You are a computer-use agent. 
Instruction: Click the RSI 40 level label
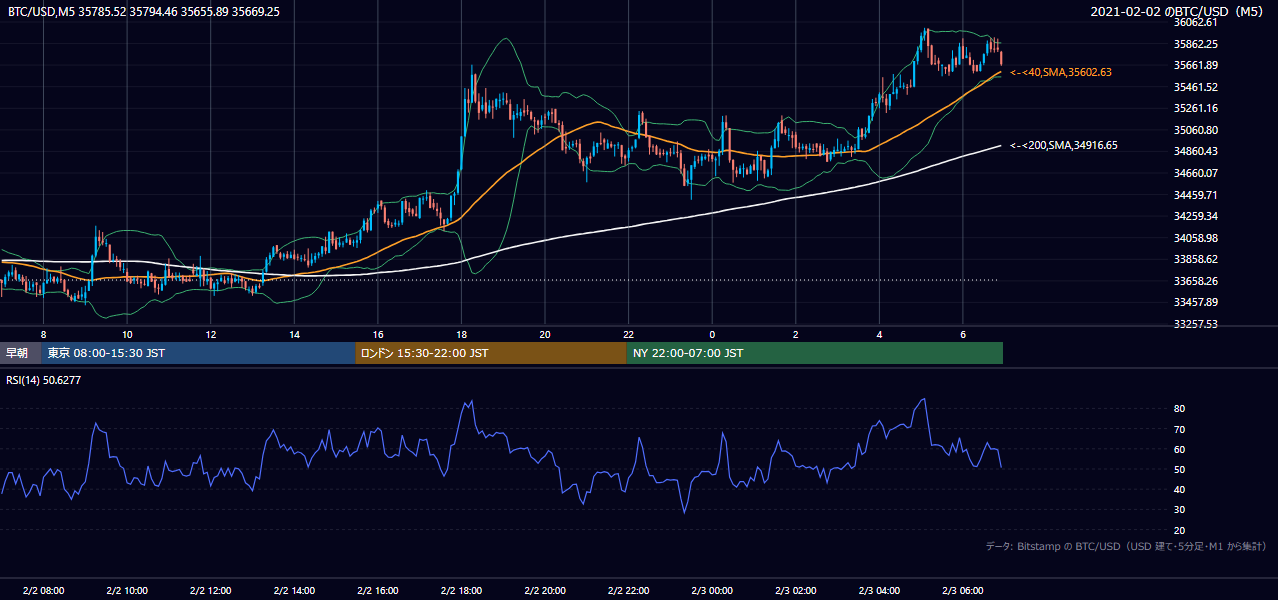(x=1180, y=489)
